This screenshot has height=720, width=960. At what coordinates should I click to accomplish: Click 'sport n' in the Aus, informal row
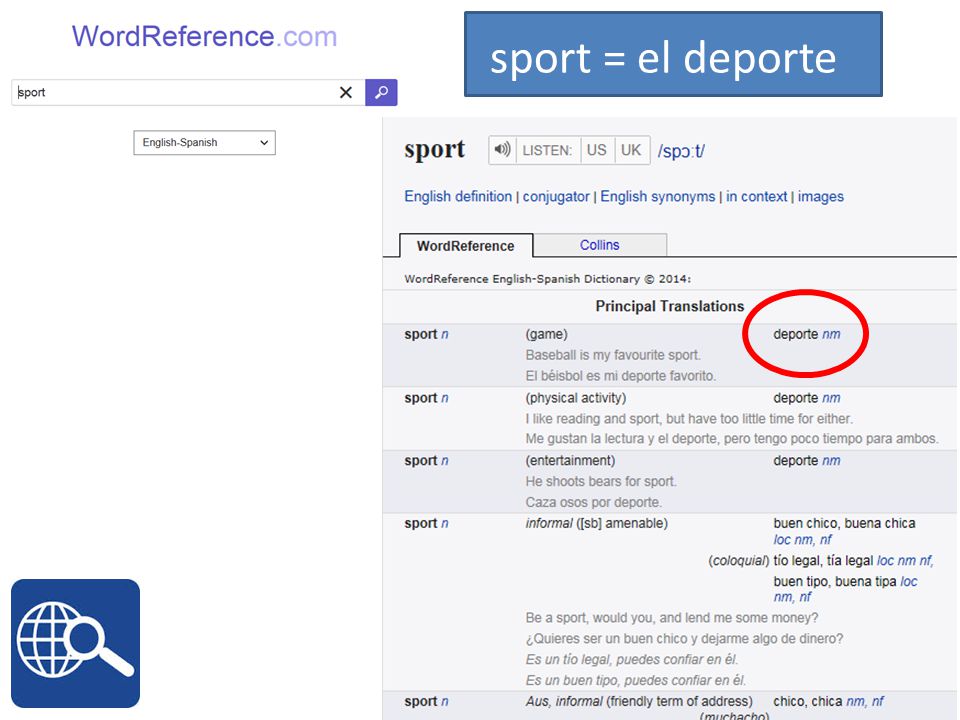[x=426, y=702]
